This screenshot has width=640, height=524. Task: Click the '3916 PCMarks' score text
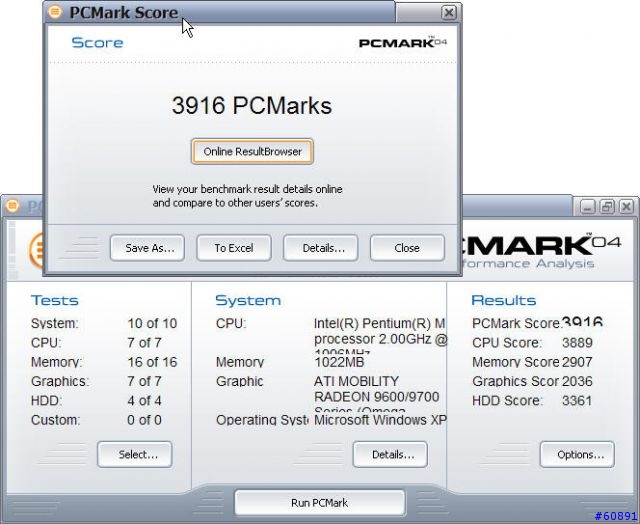pos(251,105)
